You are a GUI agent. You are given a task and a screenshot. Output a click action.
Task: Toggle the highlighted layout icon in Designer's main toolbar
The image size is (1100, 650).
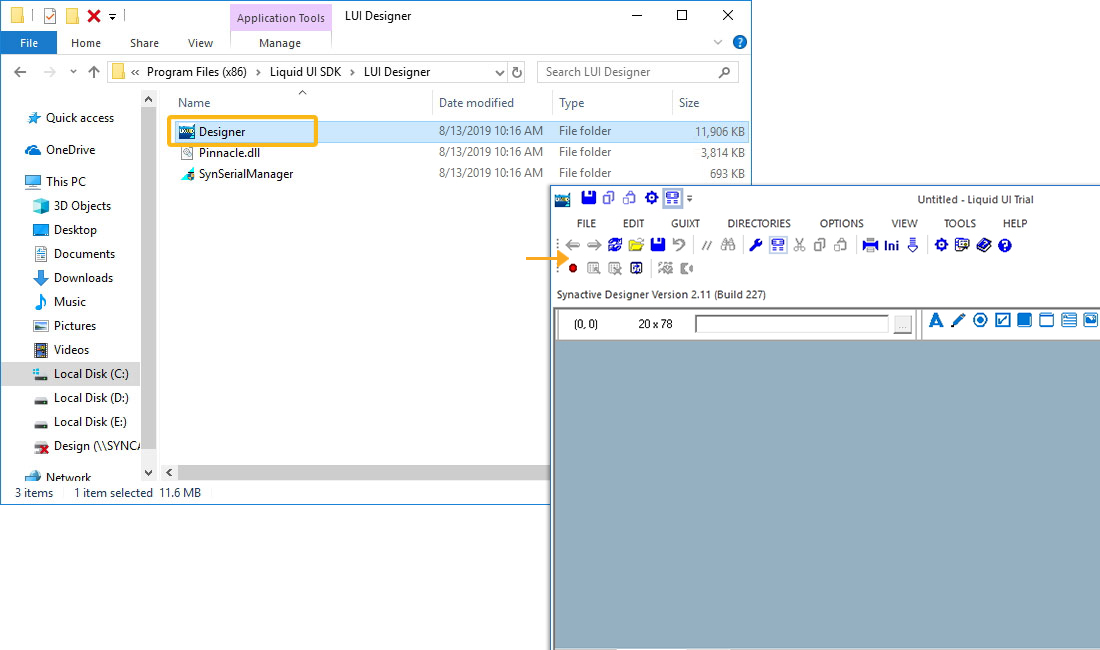pos(778,245)
